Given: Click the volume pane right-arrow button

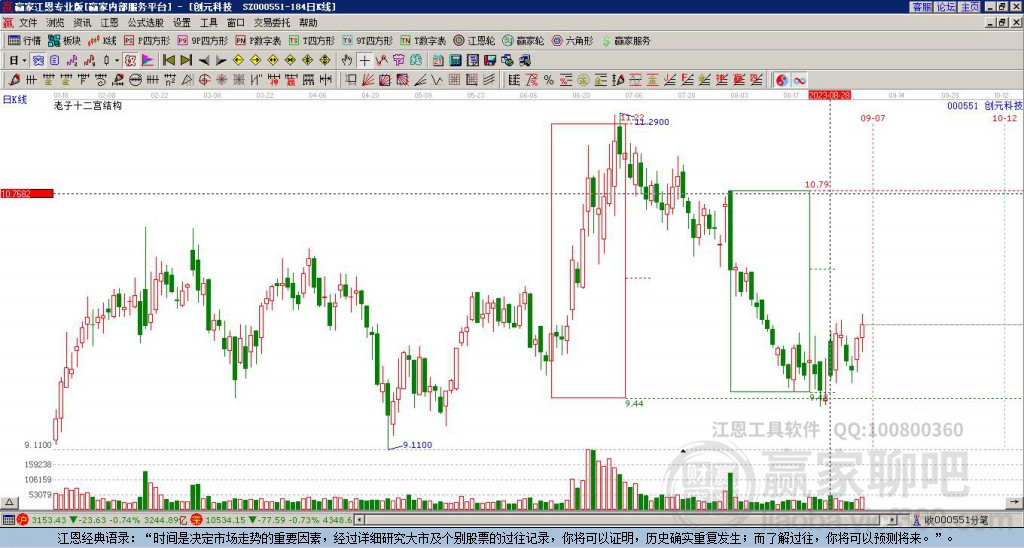Looking at the screenshot, I should pos(1016,502).
